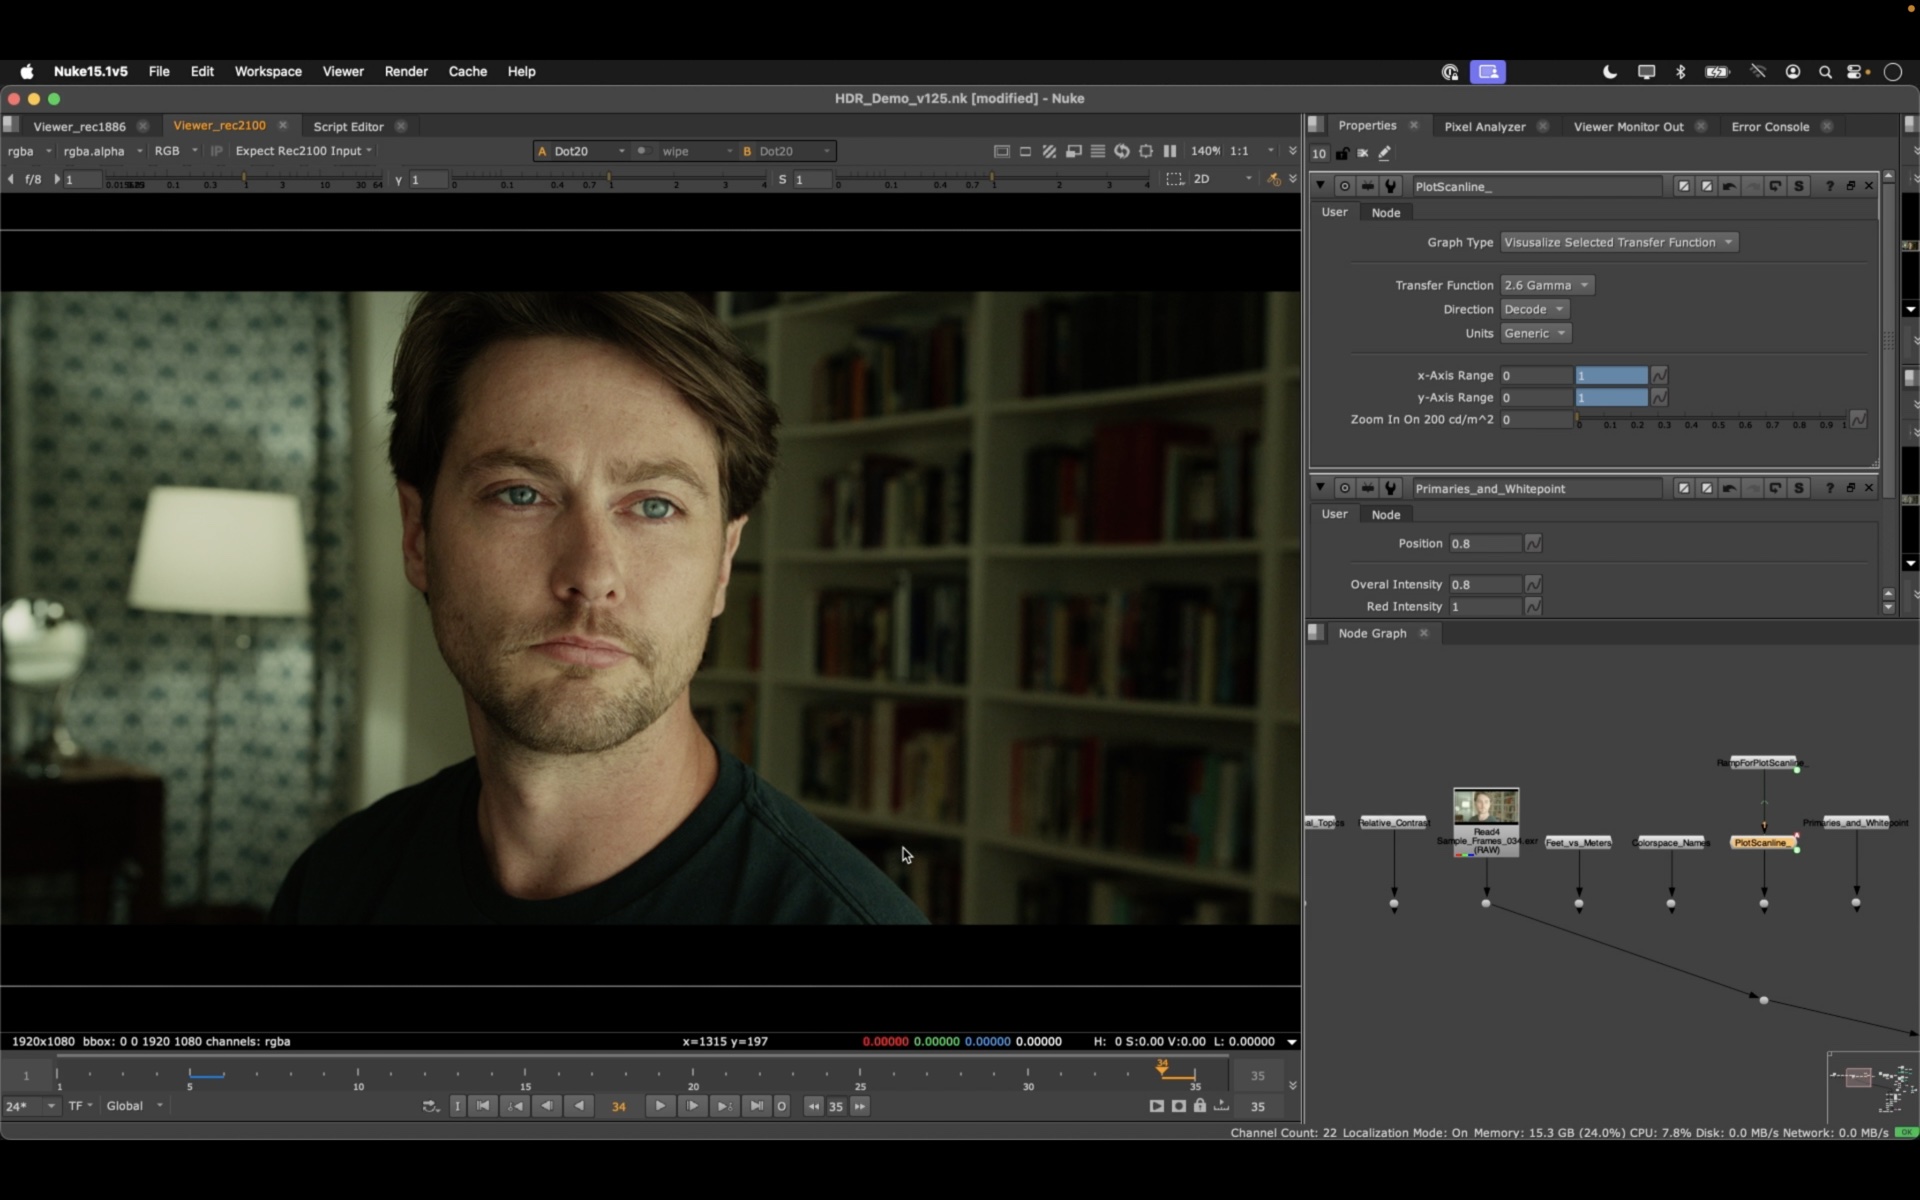Change Direction by opening the Decode dropdown
Viewport: 1920px width, 1200px height.
click(1533, 309)
